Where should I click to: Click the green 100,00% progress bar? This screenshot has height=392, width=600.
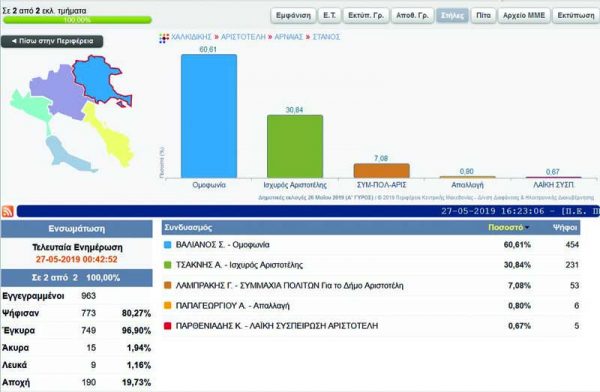coord(77,20)
